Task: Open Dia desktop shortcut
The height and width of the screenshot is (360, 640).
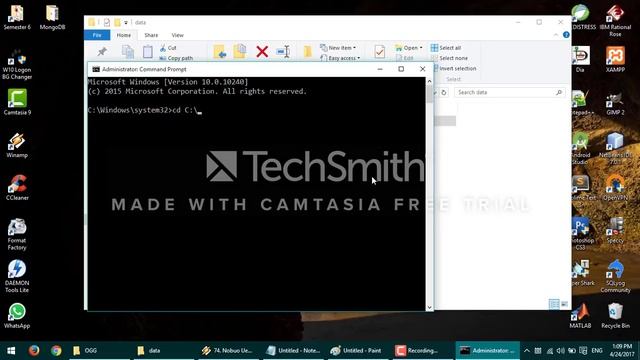Action: coord(580,60)
